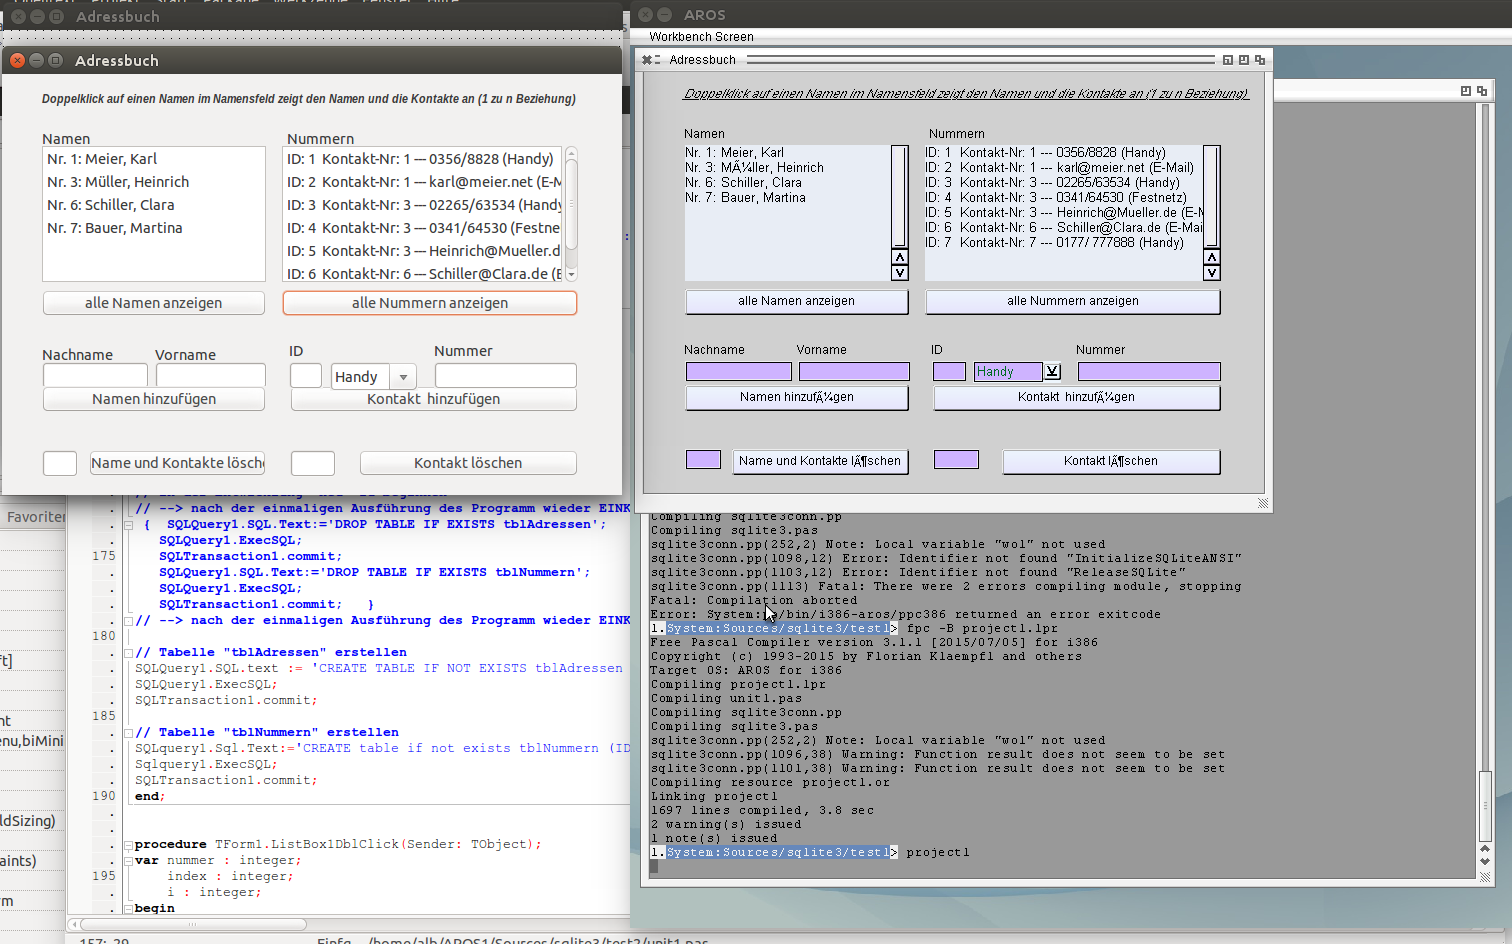The image size is (1512, 944).
Task: Click the down arrow of the Nummern list scroller
Action: click(x=1211, y=272)
